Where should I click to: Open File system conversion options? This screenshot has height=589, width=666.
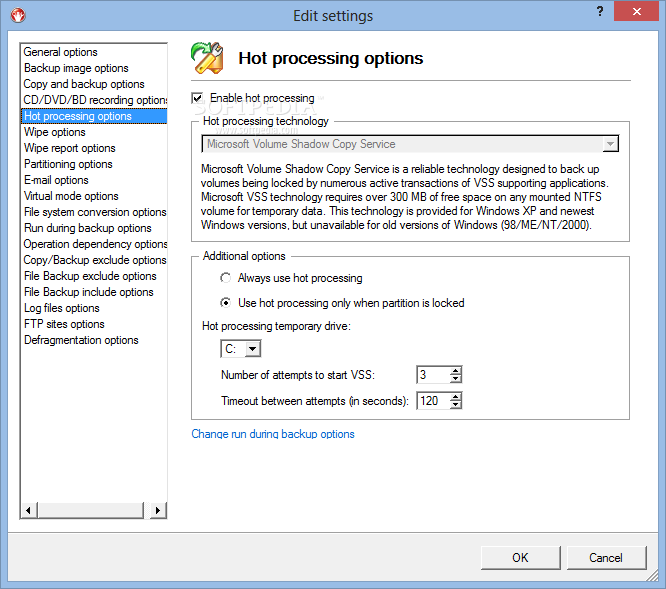(95, 212)
